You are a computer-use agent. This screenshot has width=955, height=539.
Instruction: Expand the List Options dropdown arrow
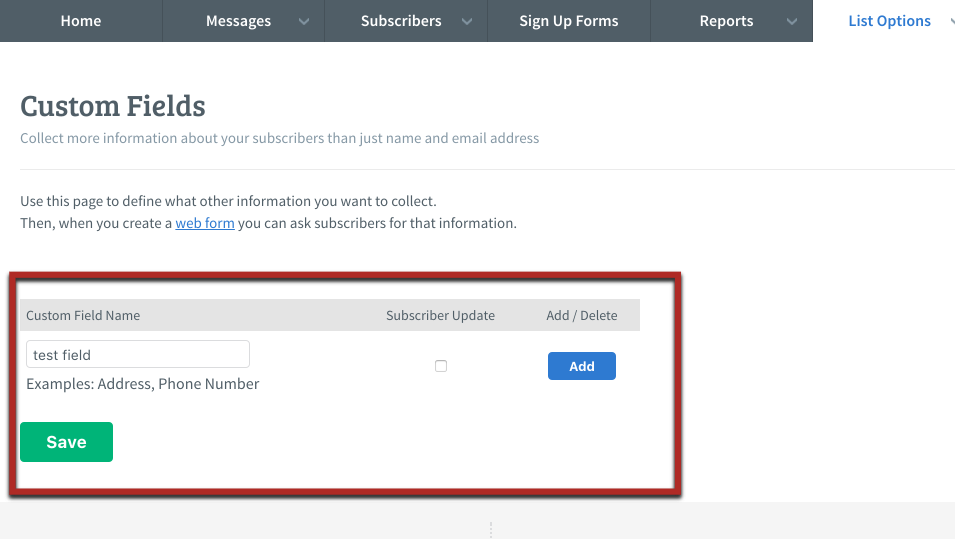[950, 21]
